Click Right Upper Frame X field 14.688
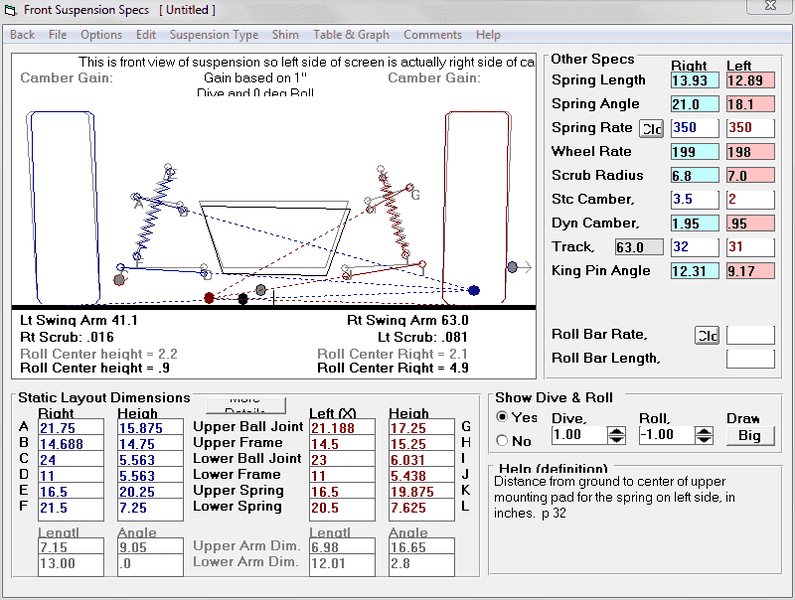Image resolution: width=795 pixels, height=600 pixels. (71, 444)
